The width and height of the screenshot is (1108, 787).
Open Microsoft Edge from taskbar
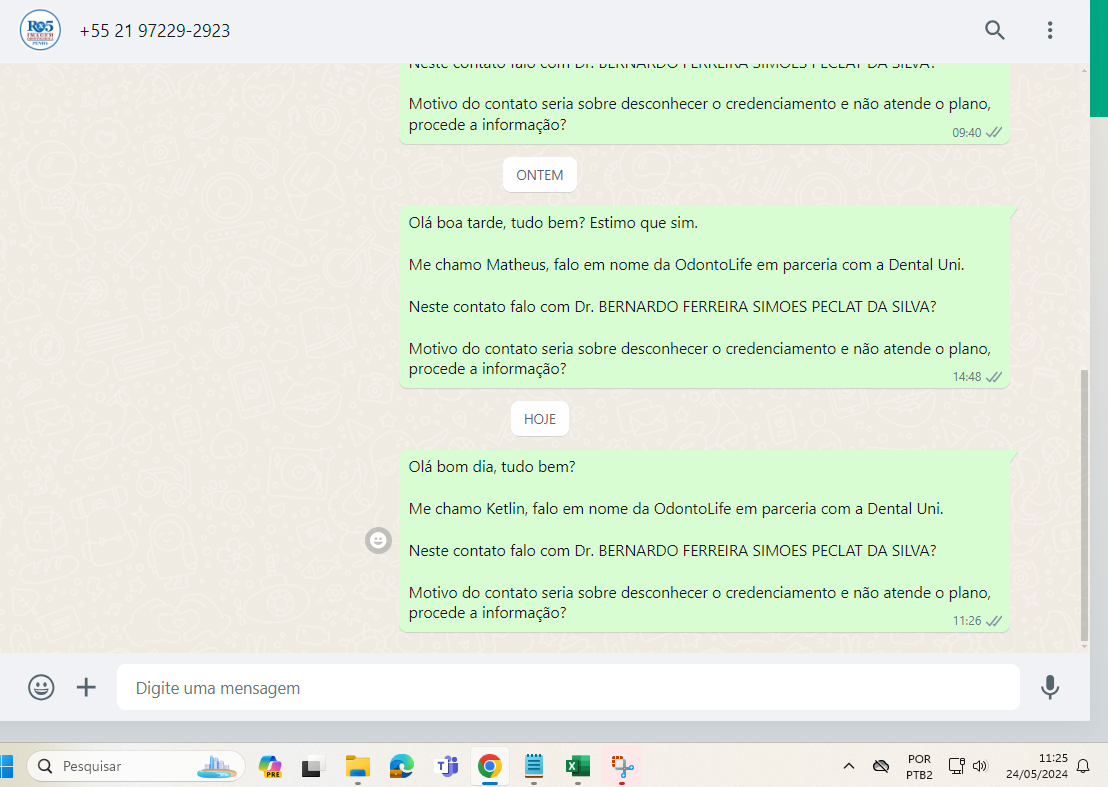pyautogui.click(x=401, y=766)
